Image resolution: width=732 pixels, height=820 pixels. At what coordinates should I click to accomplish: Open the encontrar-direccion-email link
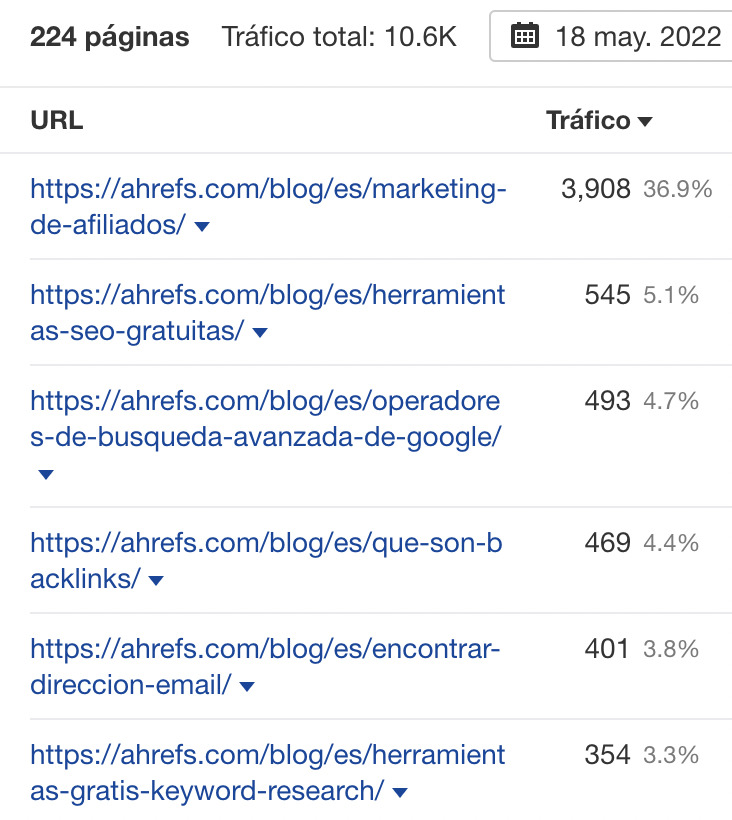pos(265,667)
